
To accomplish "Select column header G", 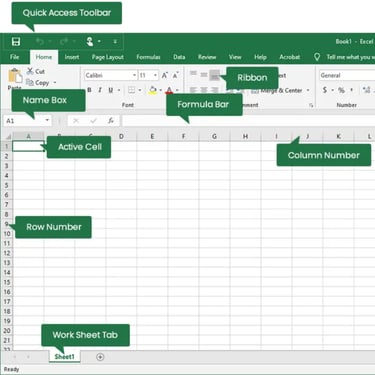I will tap(214, 136).
